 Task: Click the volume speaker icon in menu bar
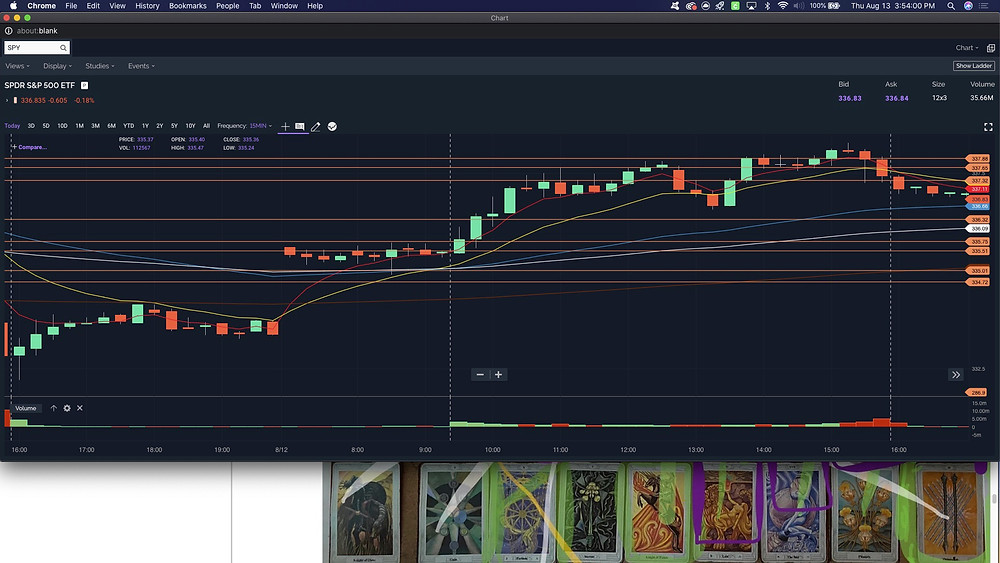(x=799, y=6)
